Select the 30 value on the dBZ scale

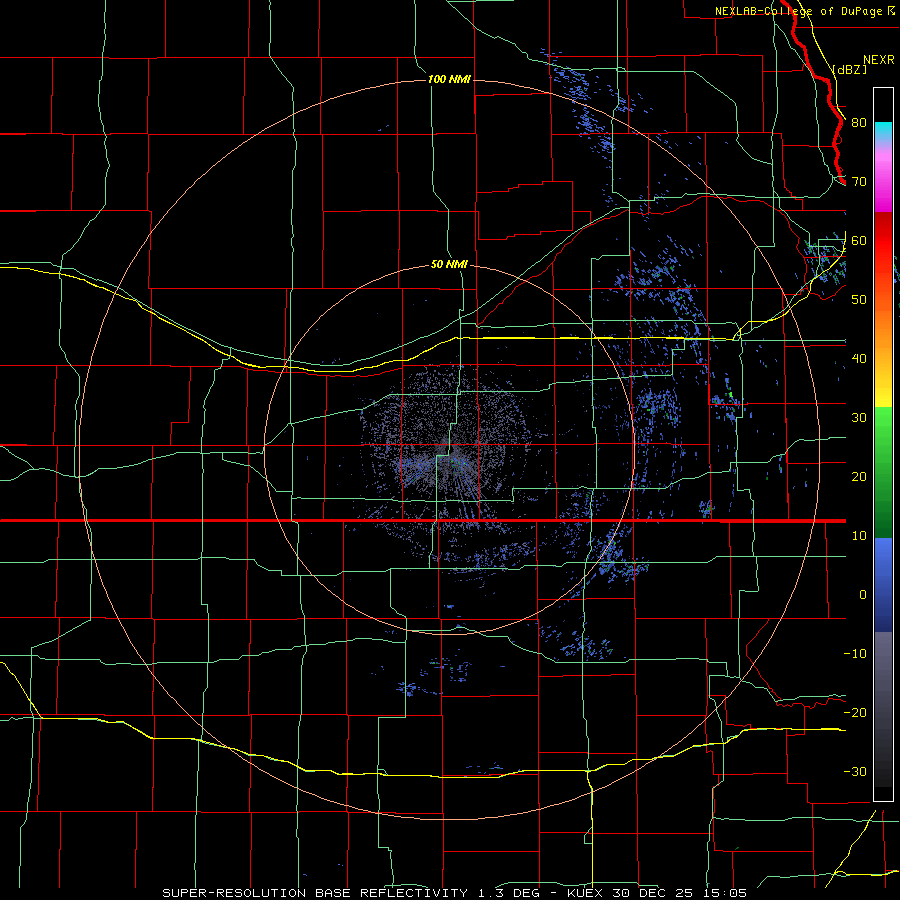859,417
